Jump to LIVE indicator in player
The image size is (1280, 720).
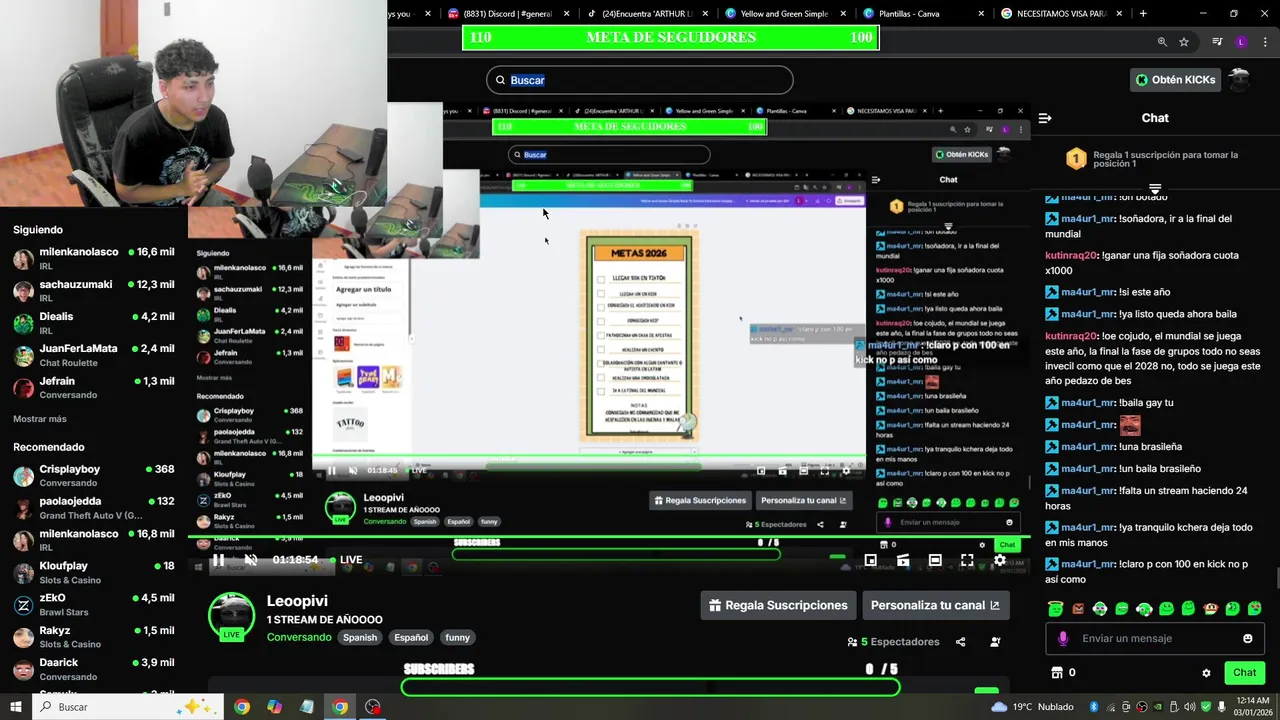coord(347,560)
